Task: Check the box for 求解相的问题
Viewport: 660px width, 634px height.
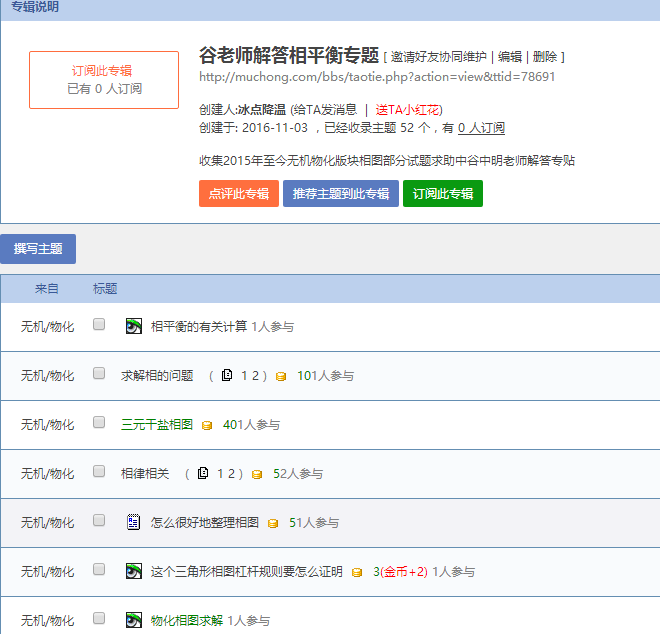Action: click(99, 373)
